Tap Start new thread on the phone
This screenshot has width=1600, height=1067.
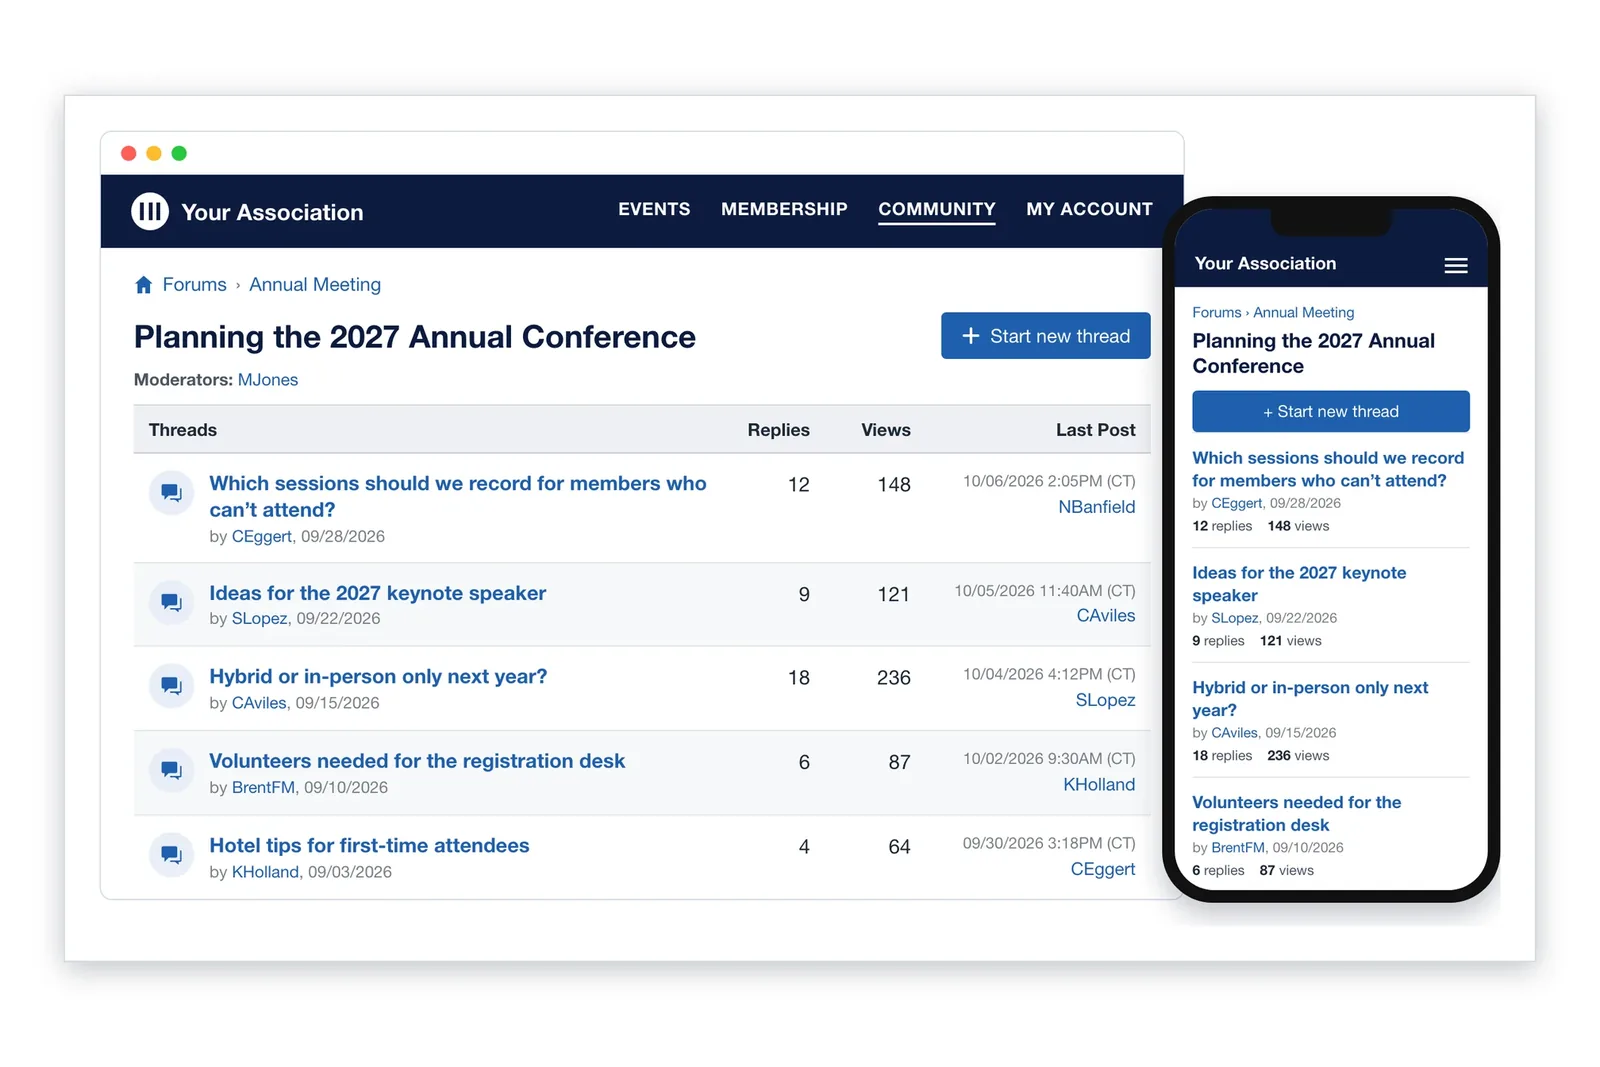pyautogui.click(x=1331, y=411)
